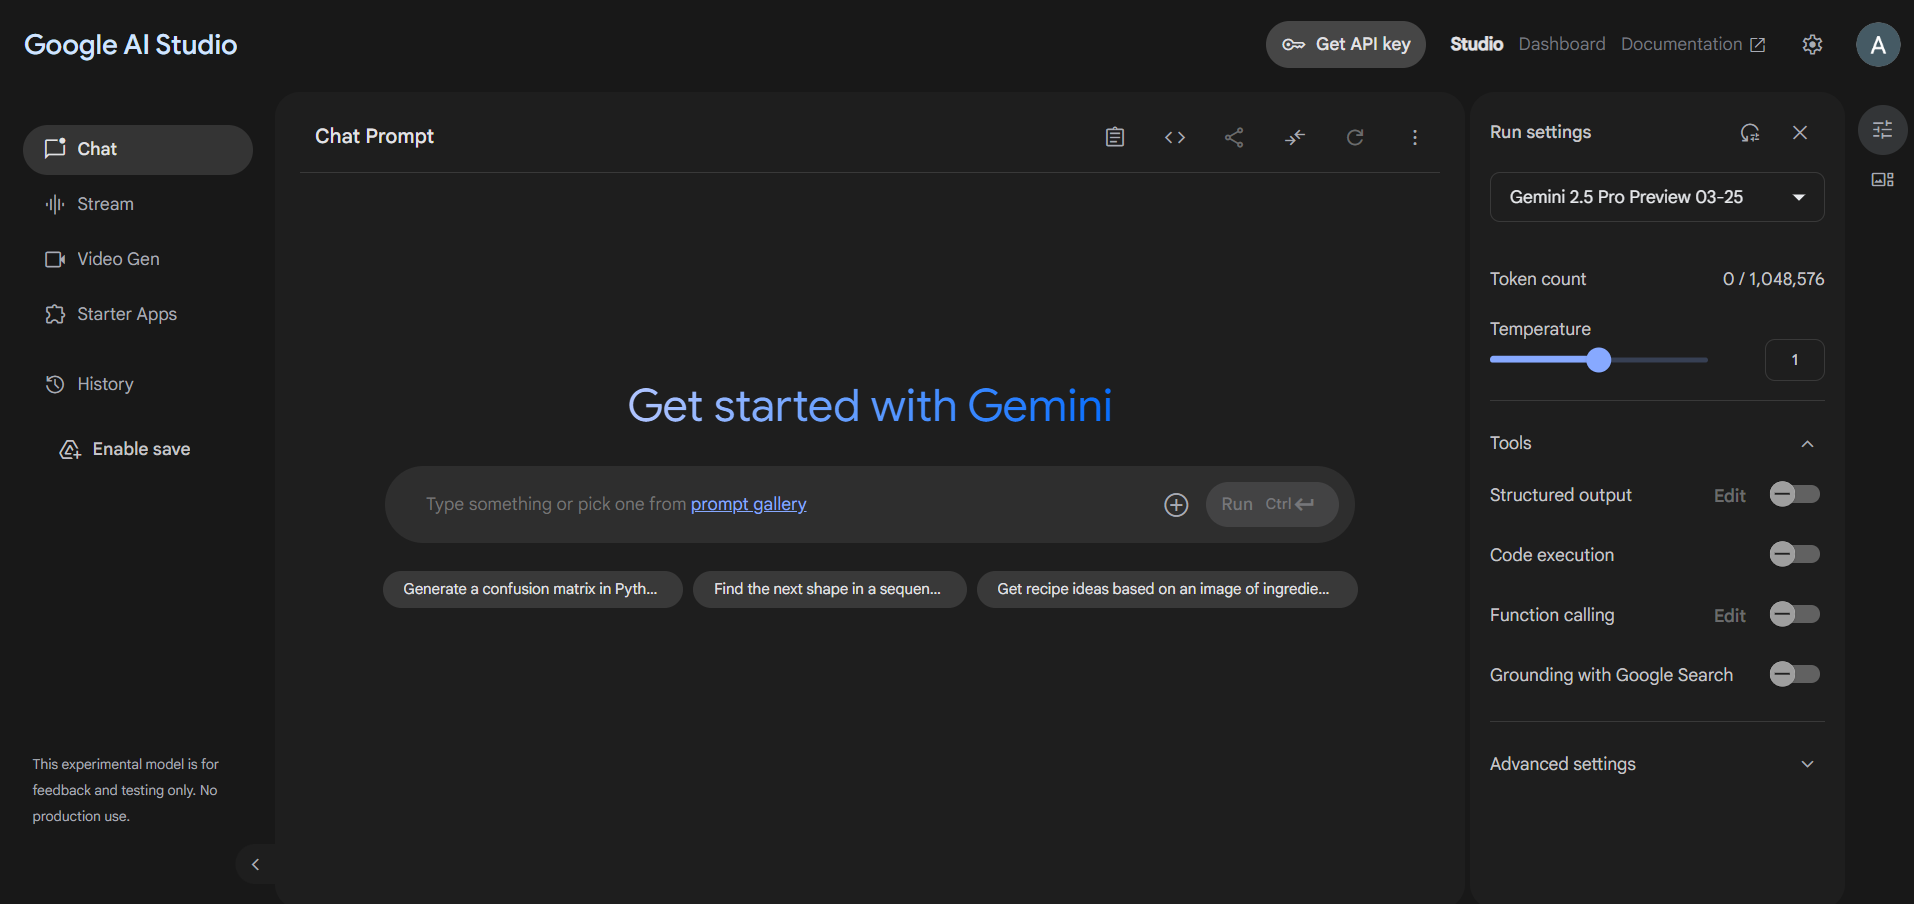Click the insert media plus icon

click(x=1176, y=505)
